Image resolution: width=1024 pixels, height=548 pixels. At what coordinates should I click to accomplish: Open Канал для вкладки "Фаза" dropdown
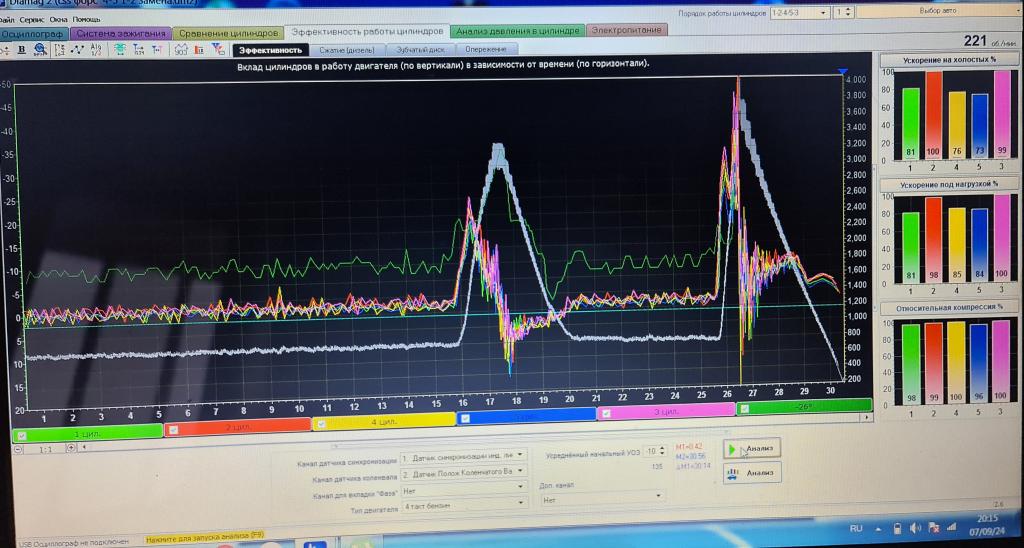(463, 487)
